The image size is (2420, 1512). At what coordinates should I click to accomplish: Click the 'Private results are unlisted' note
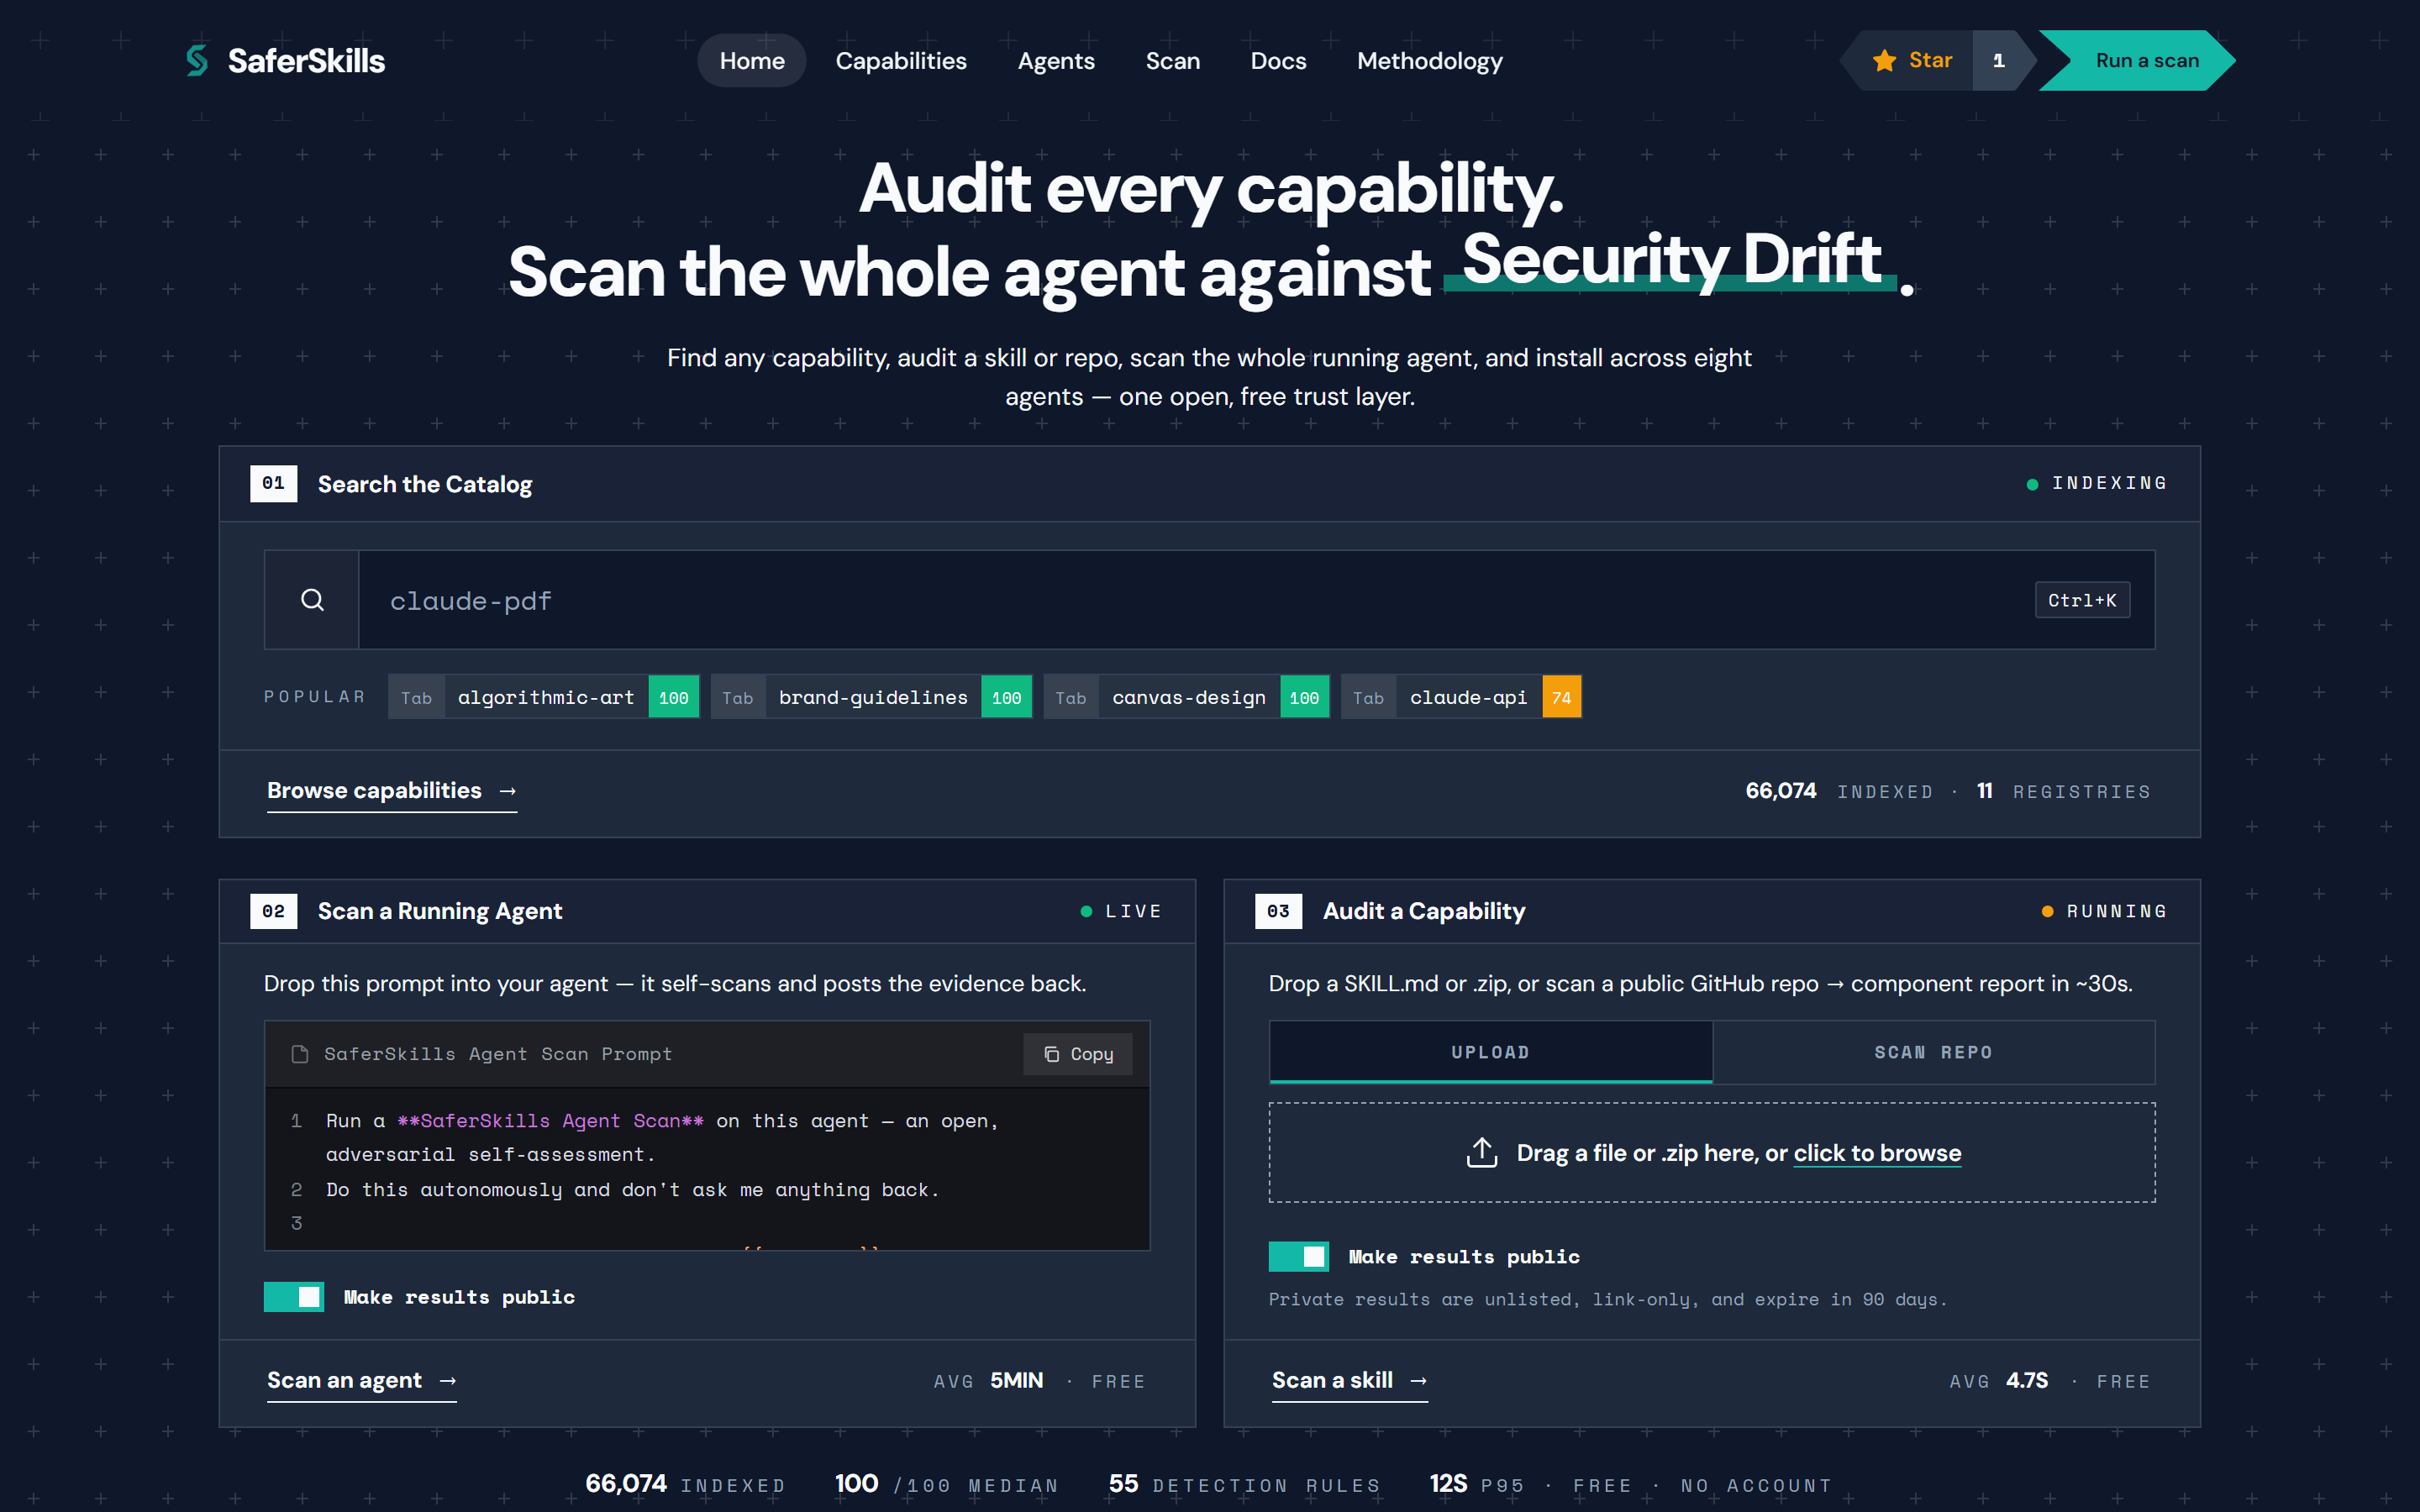(1608, 1299)
